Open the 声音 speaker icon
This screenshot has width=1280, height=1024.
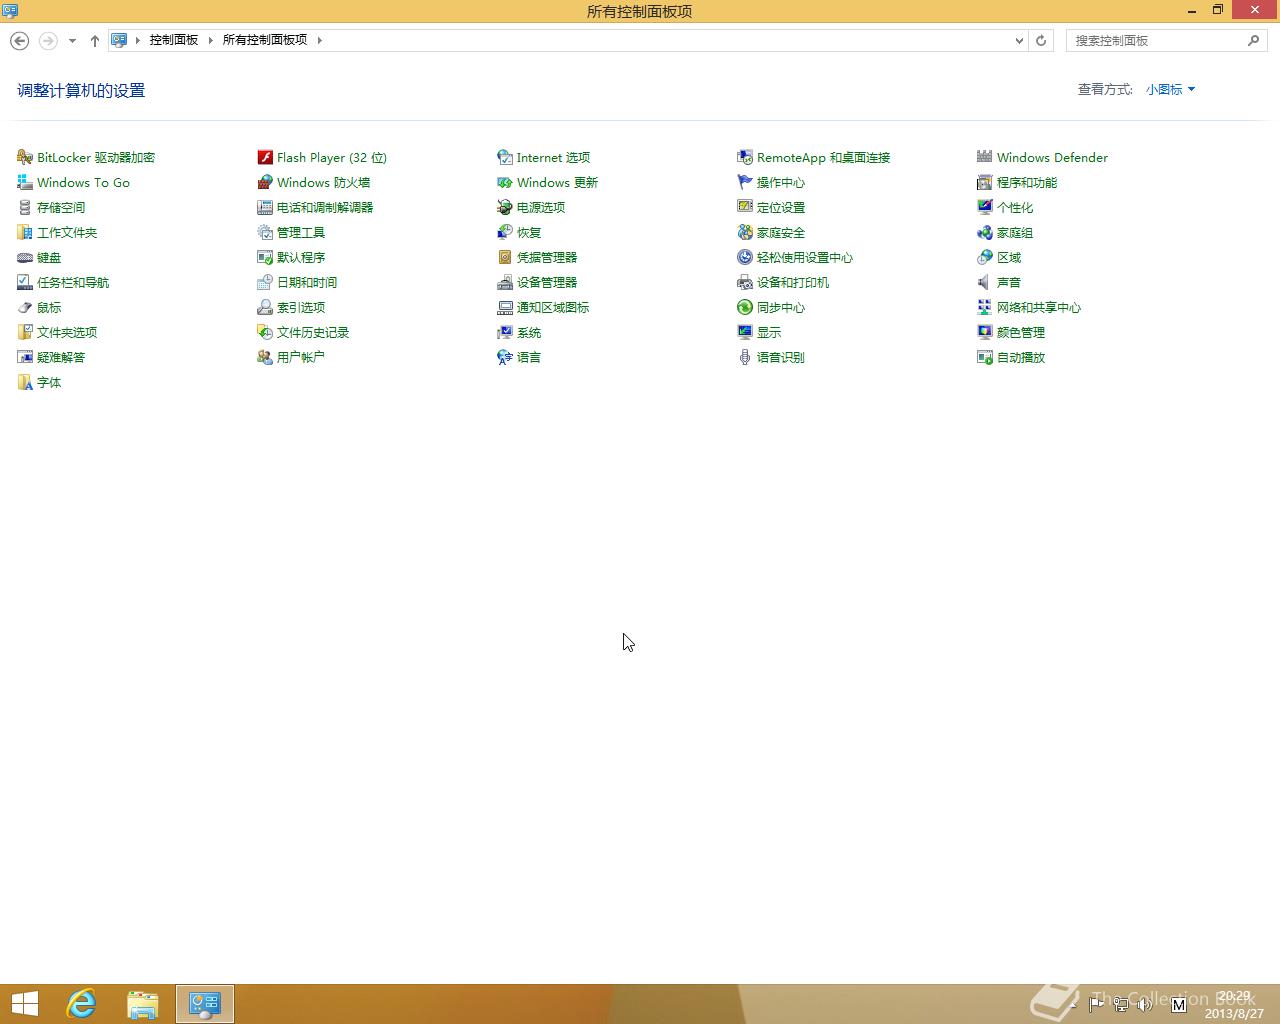(x=985, y=282)
